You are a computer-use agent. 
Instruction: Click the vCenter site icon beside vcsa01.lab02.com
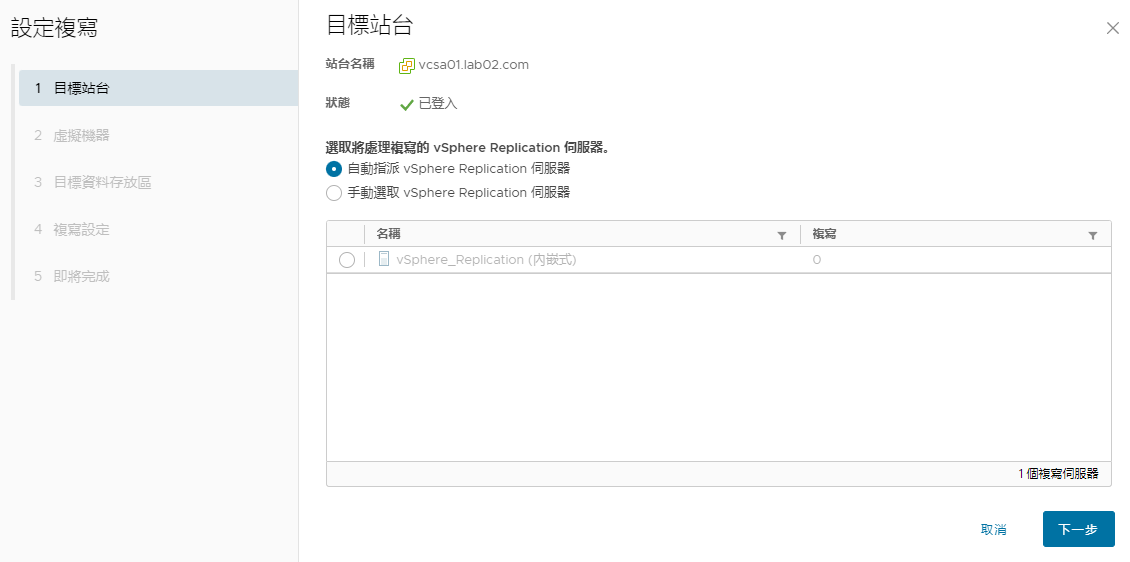[x=407, y=66]
